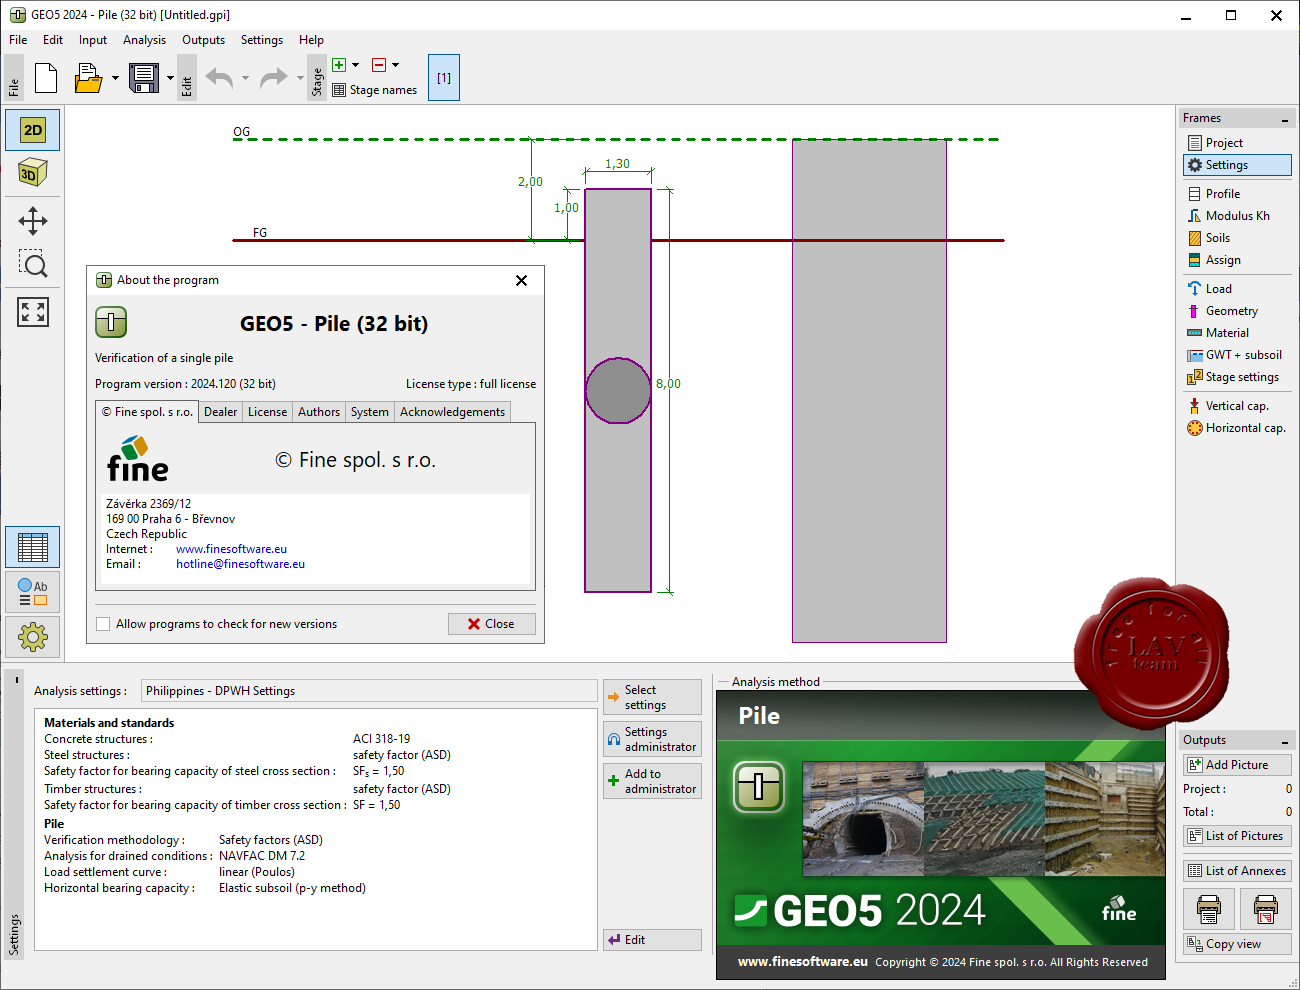Open Stage names table
1300x990 pixels.
(x=374, y=90)
